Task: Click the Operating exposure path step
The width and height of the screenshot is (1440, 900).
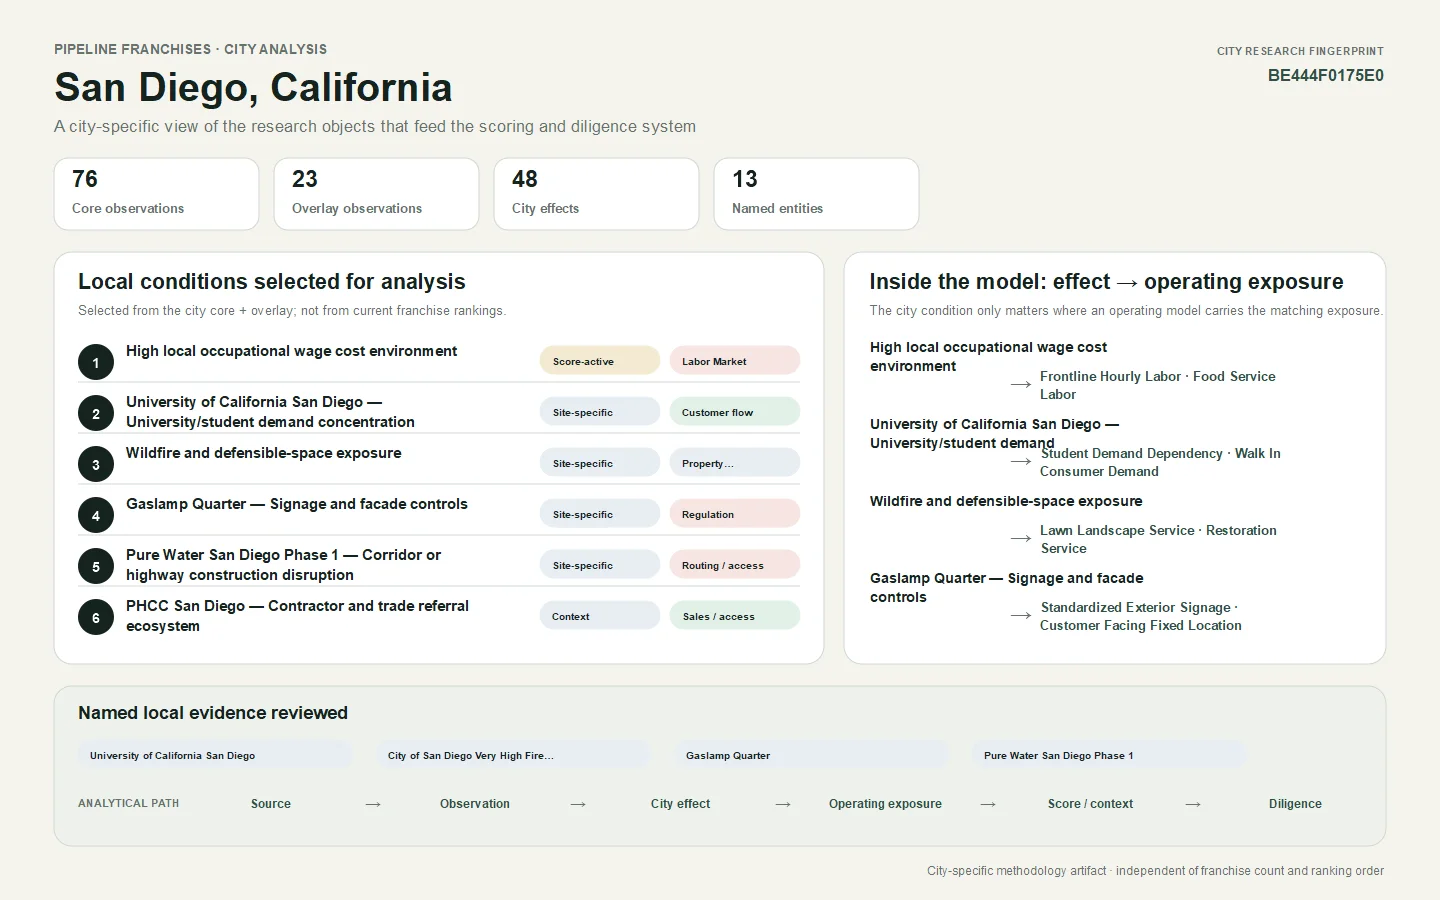Action: coord(885,804)
